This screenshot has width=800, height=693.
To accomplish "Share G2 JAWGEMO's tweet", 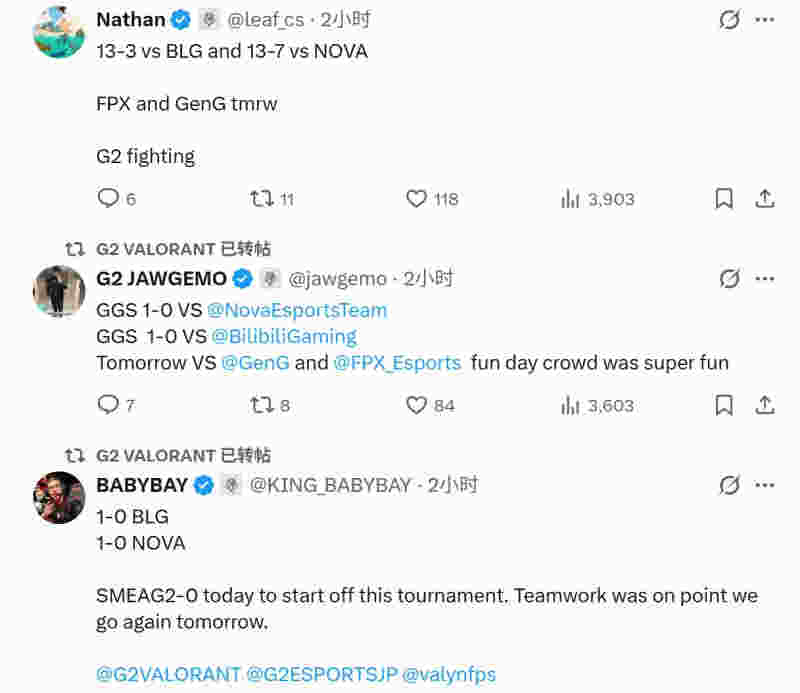I will pyautogui.click(x=765, y=405).
